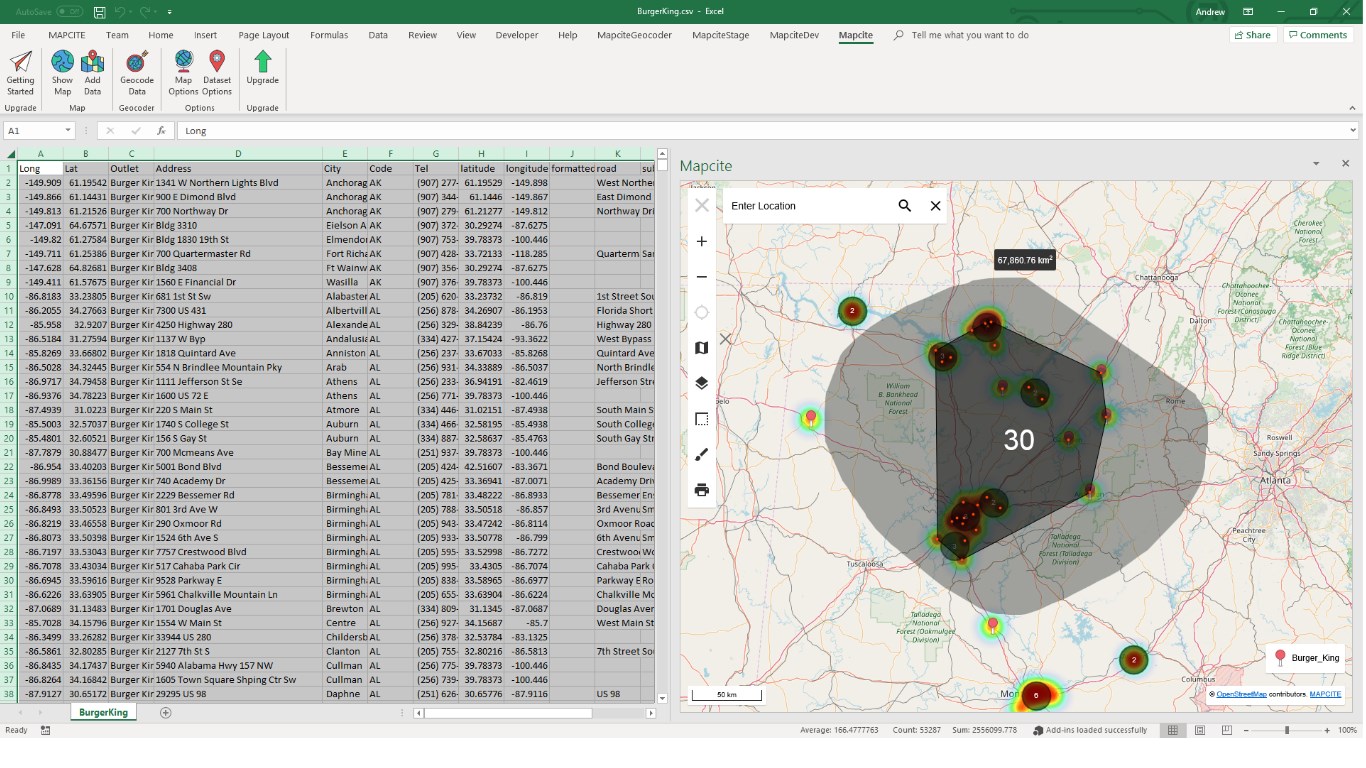Click the map layers stack icon
This screenshot has width=1366, height=768.
coord(701,383)
